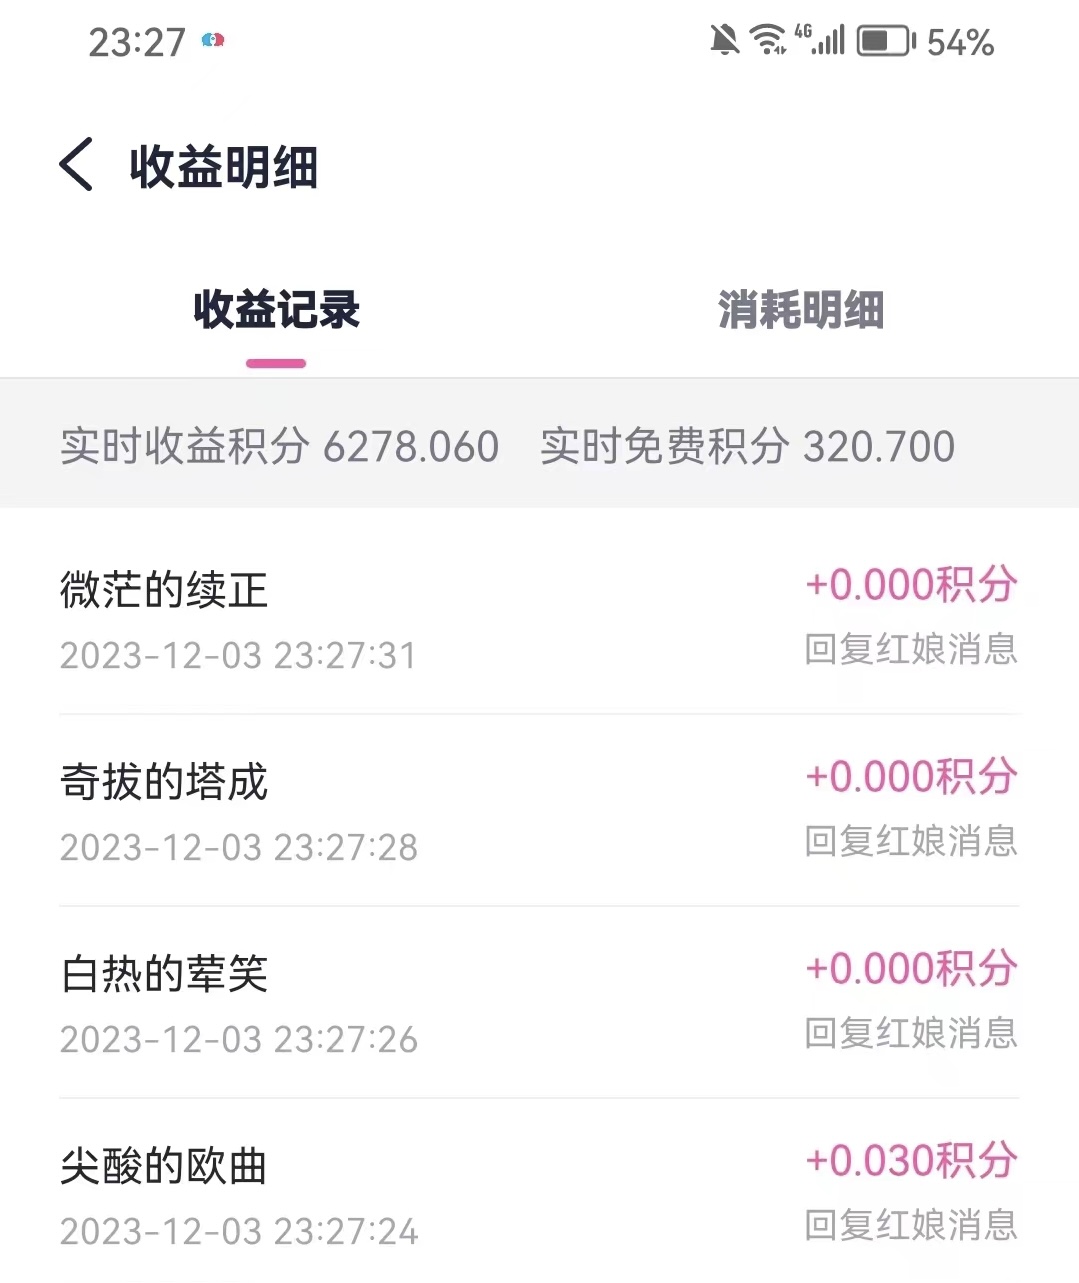Switch to the 收益记录 tab
Viewport: 1079px width, 1283px height.
point(276,310)
